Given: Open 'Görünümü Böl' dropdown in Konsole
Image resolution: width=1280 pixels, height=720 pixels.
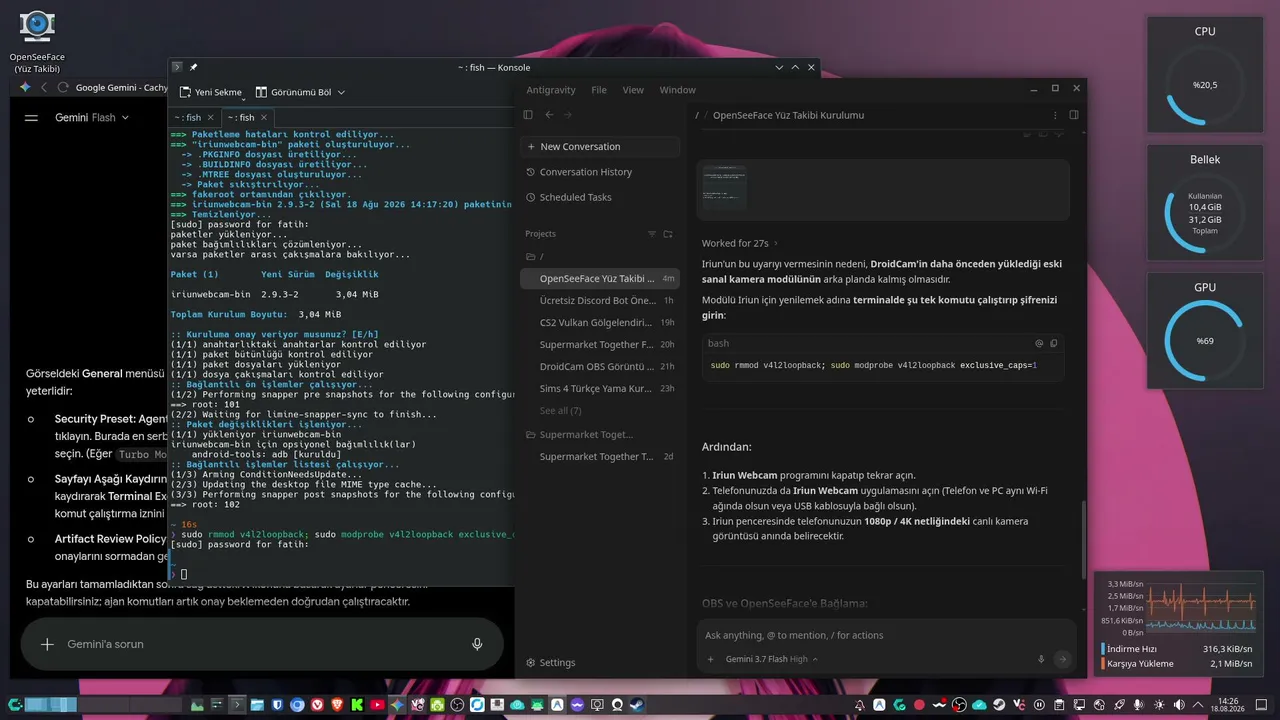Looking at the screenshot, I should (x=300, y=92).
